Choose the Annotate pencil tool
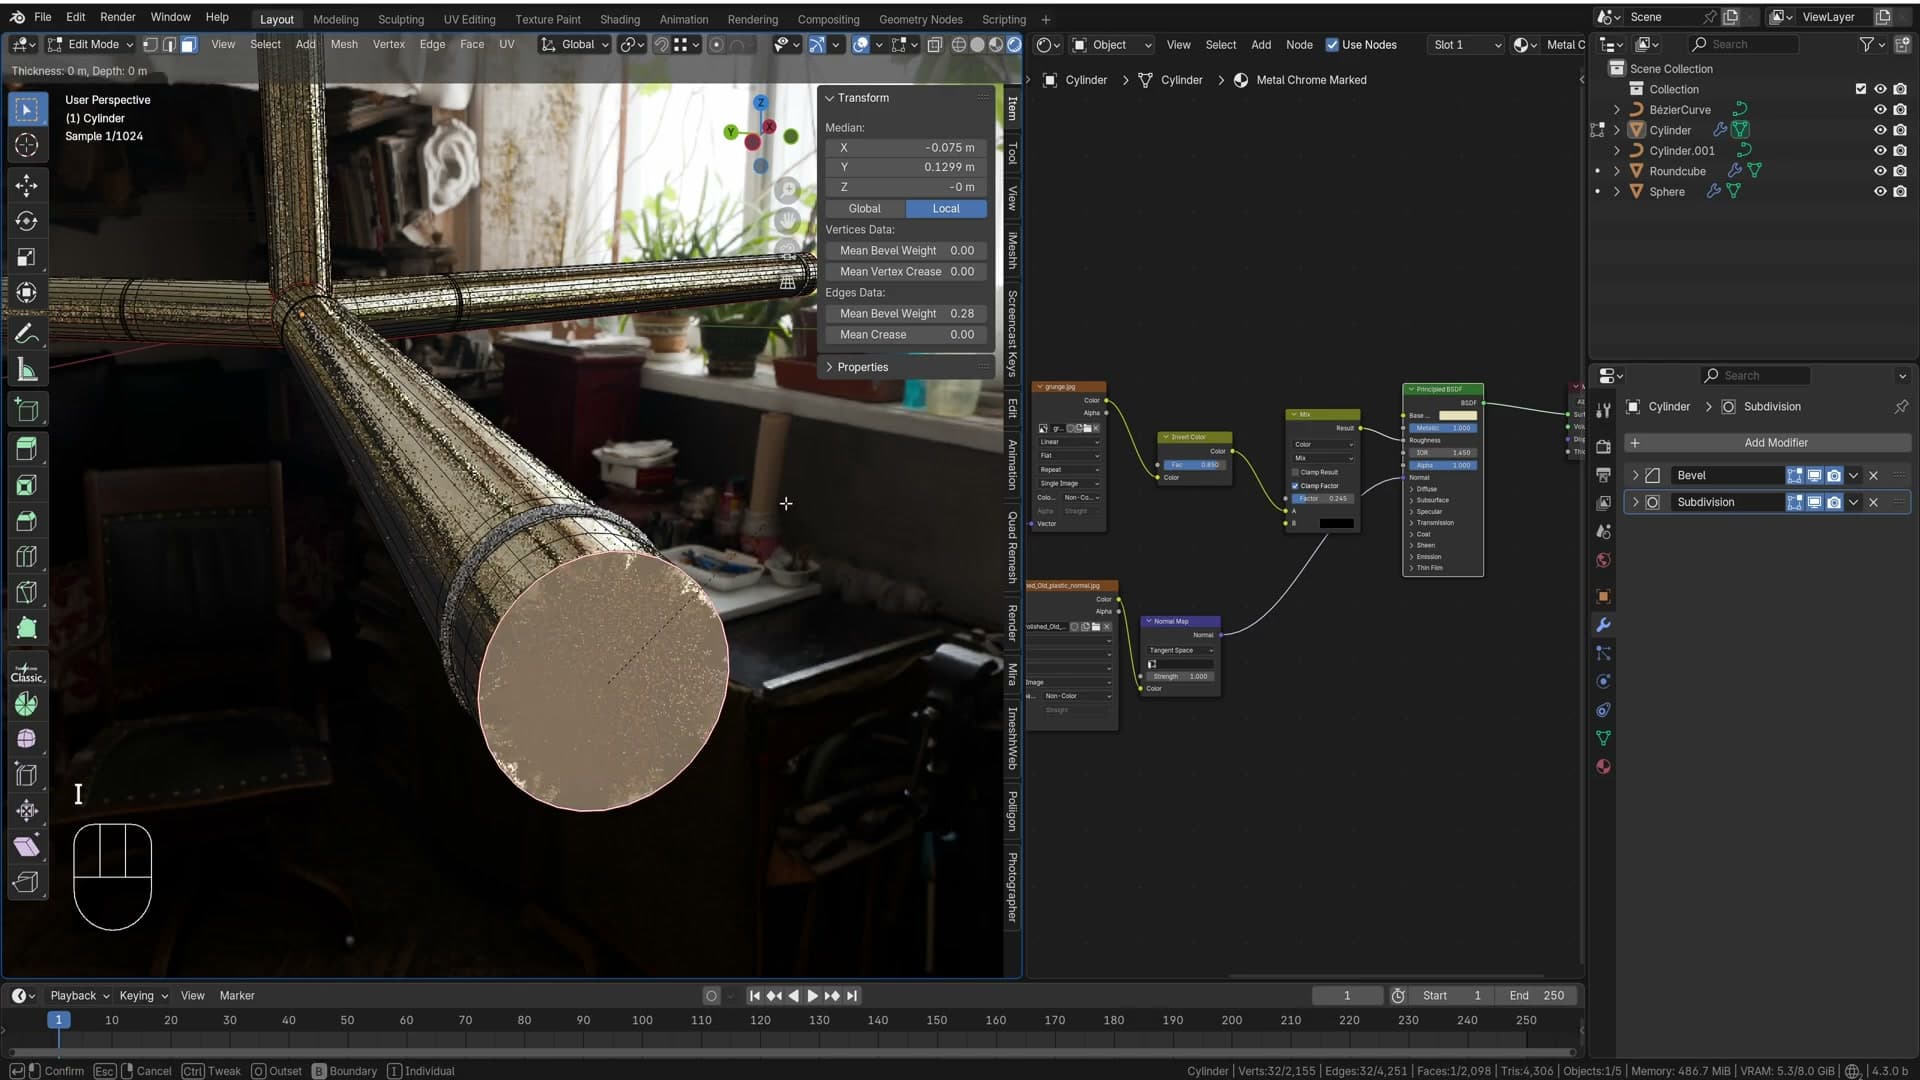The height and width of the screenshot is (1080, 1920). click(x=27, y=333)
